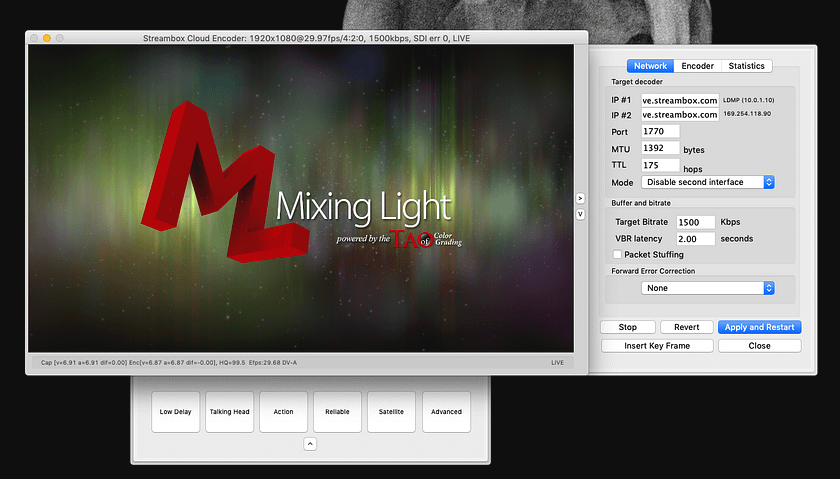Edit the Port field showing 1770
The image size is (840, 479).
661,131
